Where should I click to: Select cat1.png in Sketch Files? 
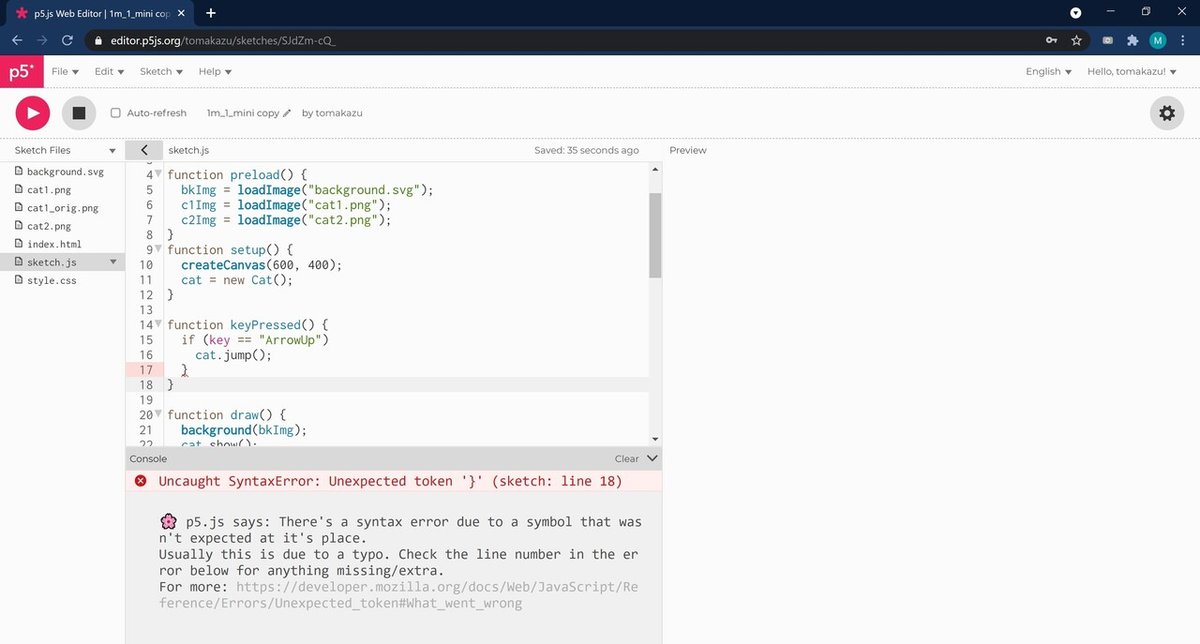tap(49, 190)
